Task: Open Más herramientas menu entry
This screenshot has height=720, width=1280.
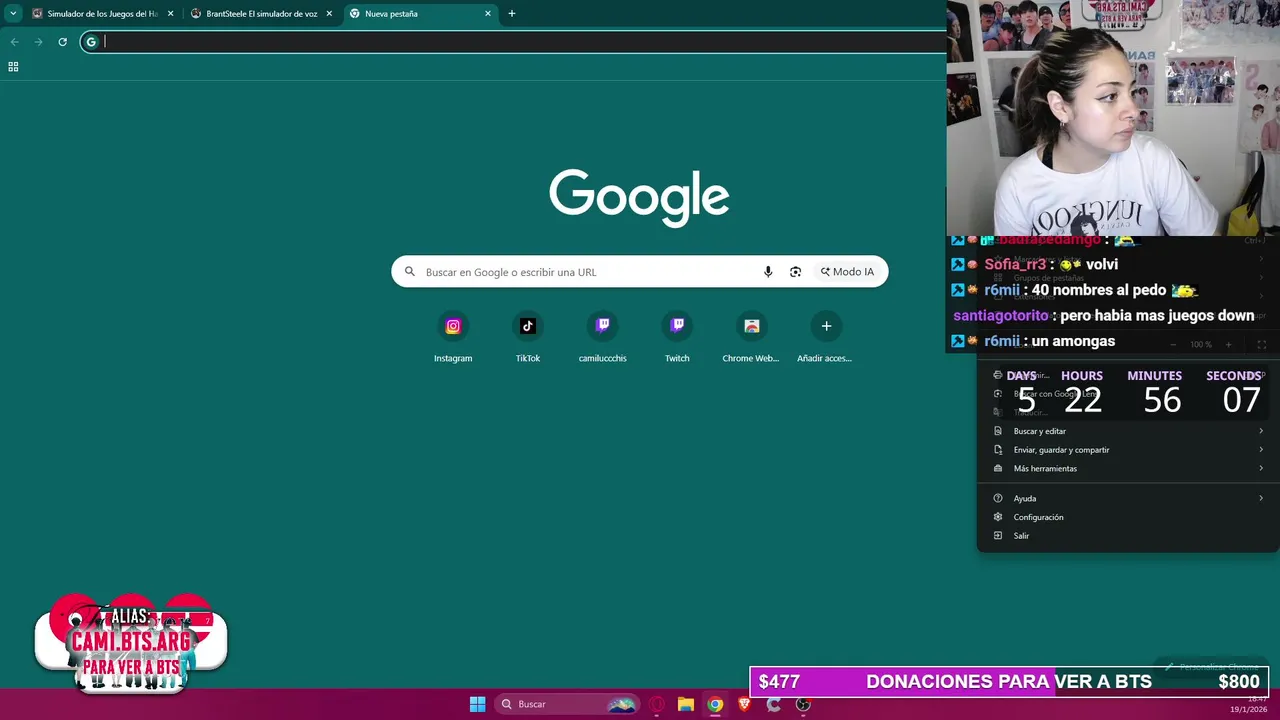Action: point(1128,468)
